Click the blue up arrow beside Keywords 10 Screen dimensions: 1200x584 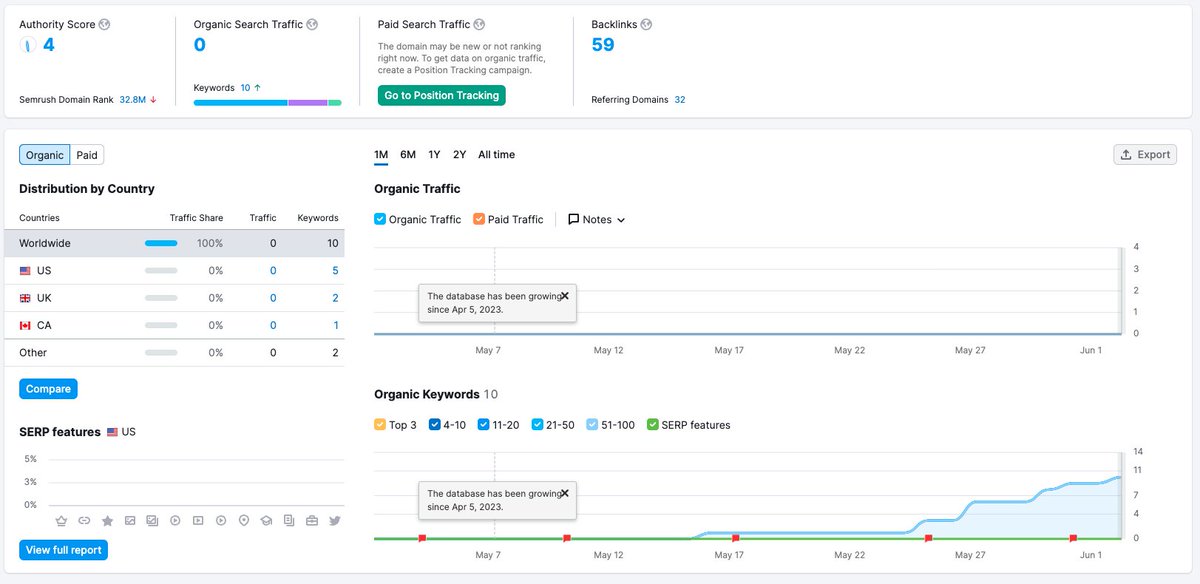257,88
